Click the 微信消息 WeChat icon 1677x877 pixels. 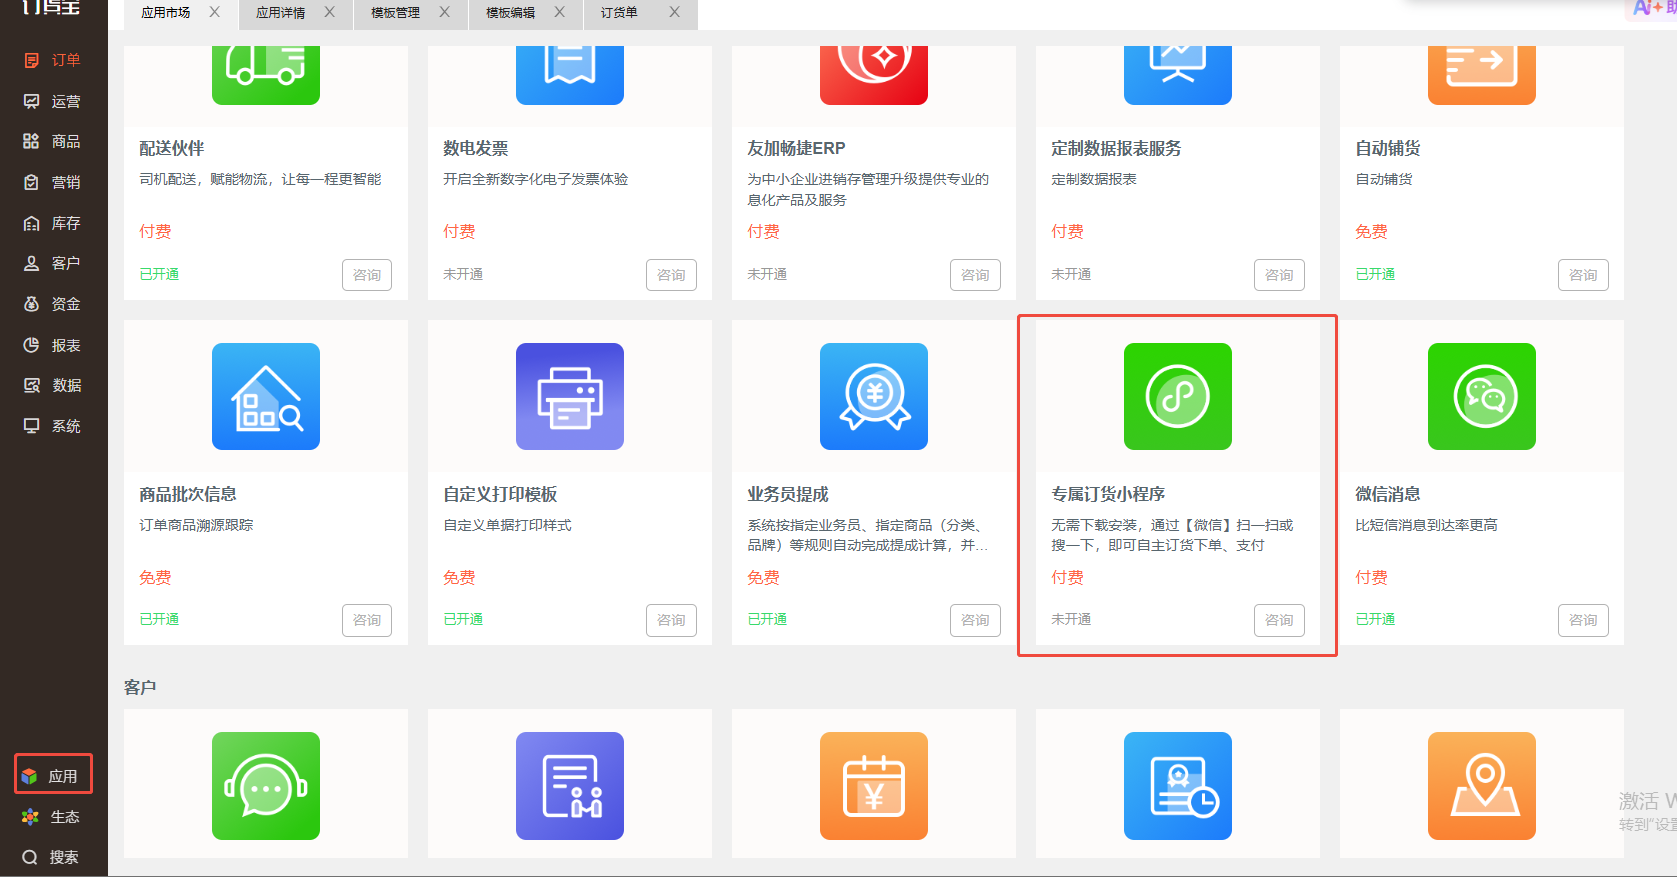1482,396
